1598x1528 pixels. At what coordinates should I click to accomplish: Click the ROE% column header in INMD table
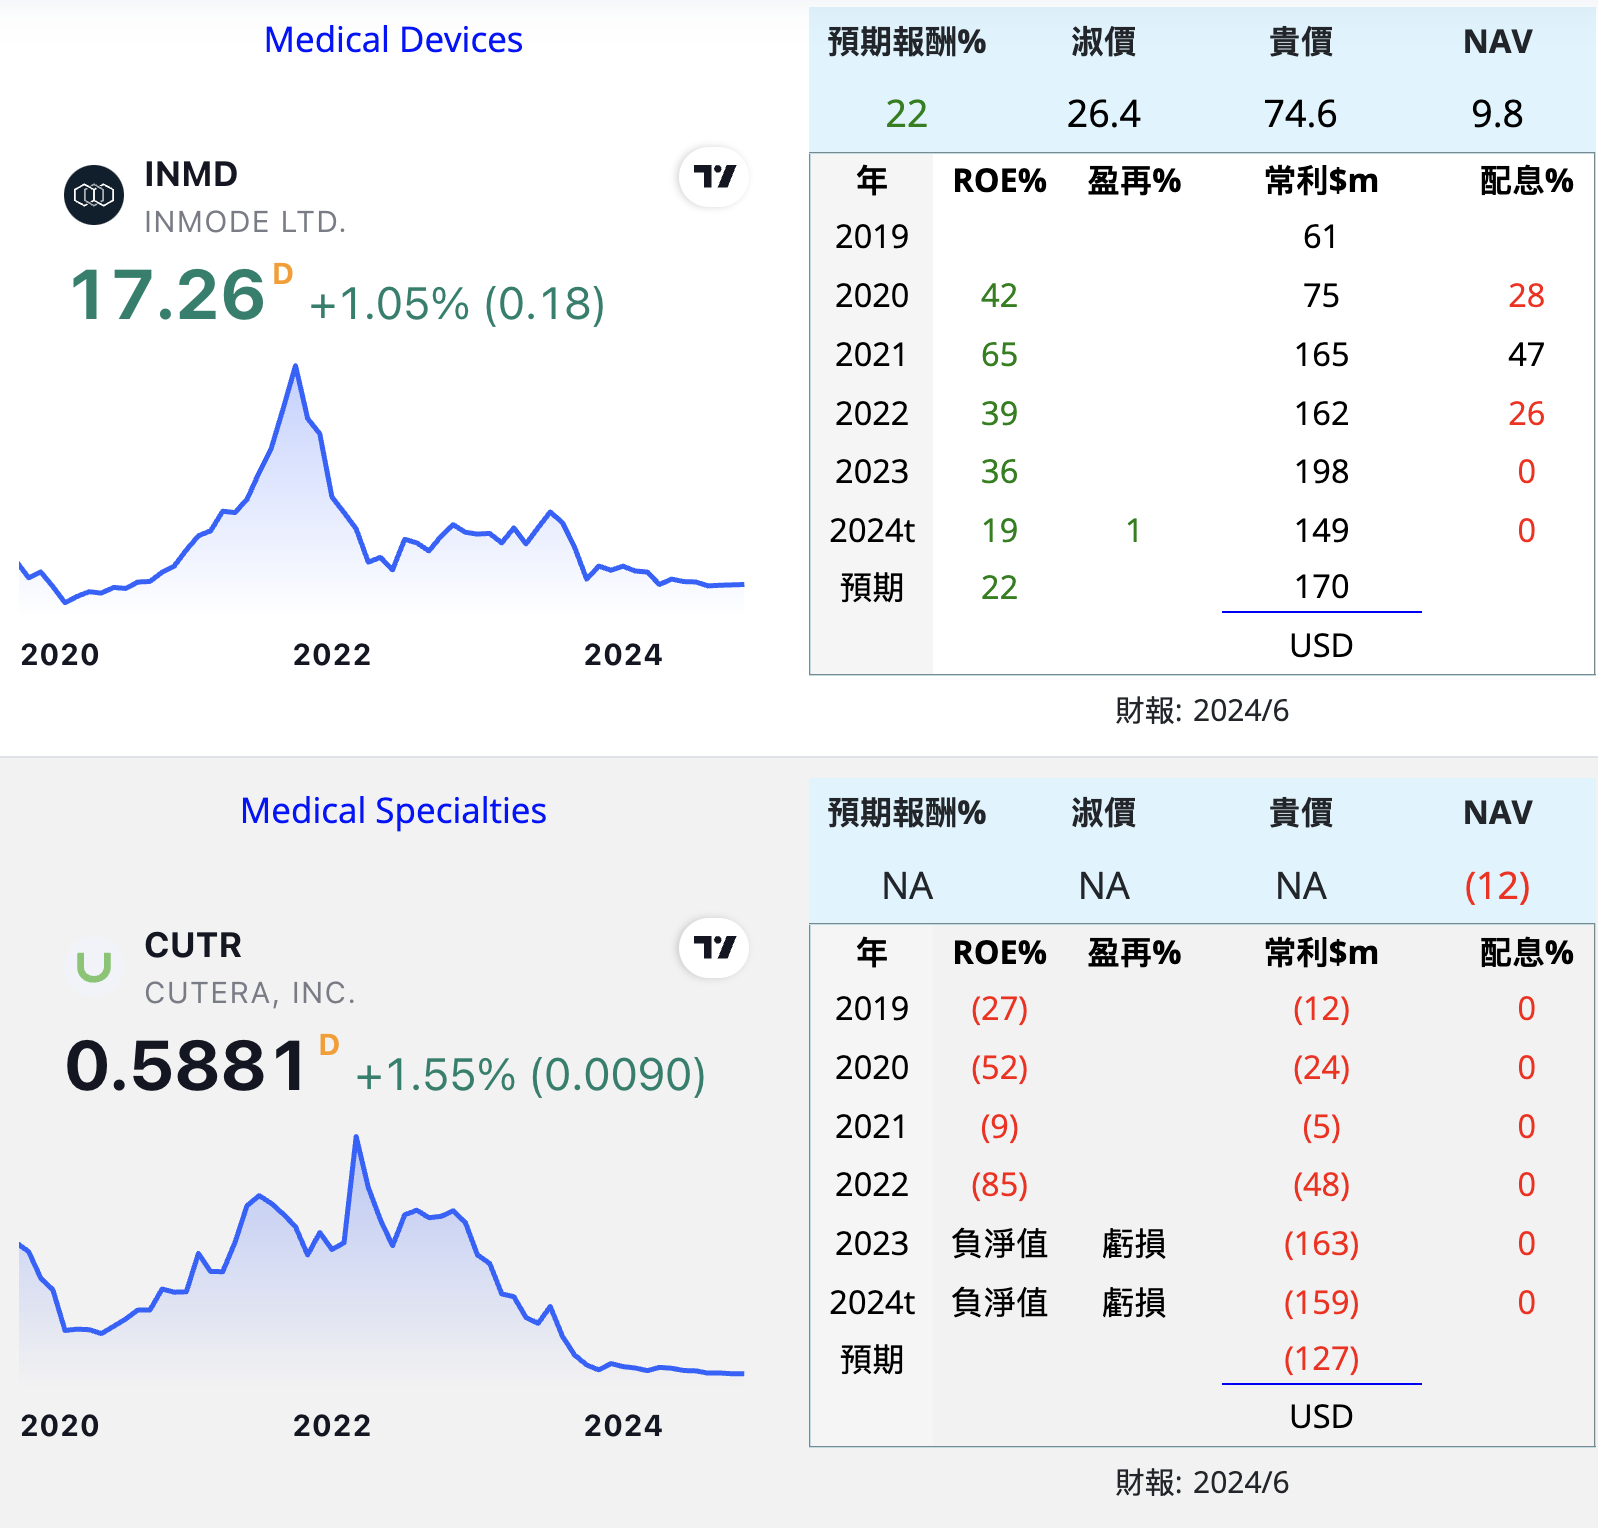tap(1000, 181)
